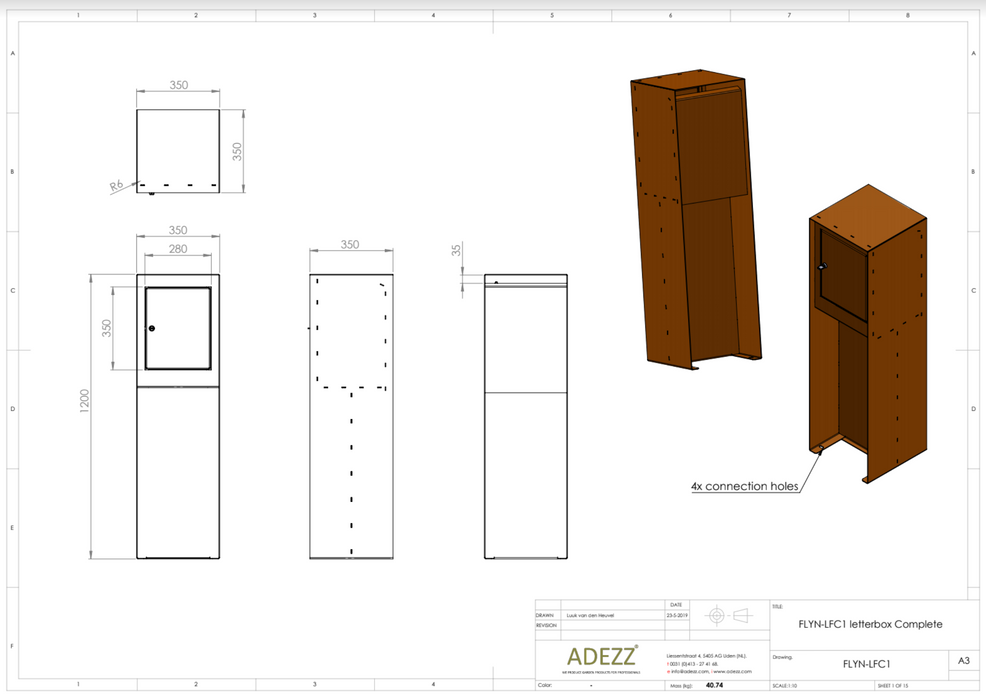Screen dimensions: 986x700
Task: Select the 280 door width dimension
Action: pyautogui.click(x=177, y=249)
